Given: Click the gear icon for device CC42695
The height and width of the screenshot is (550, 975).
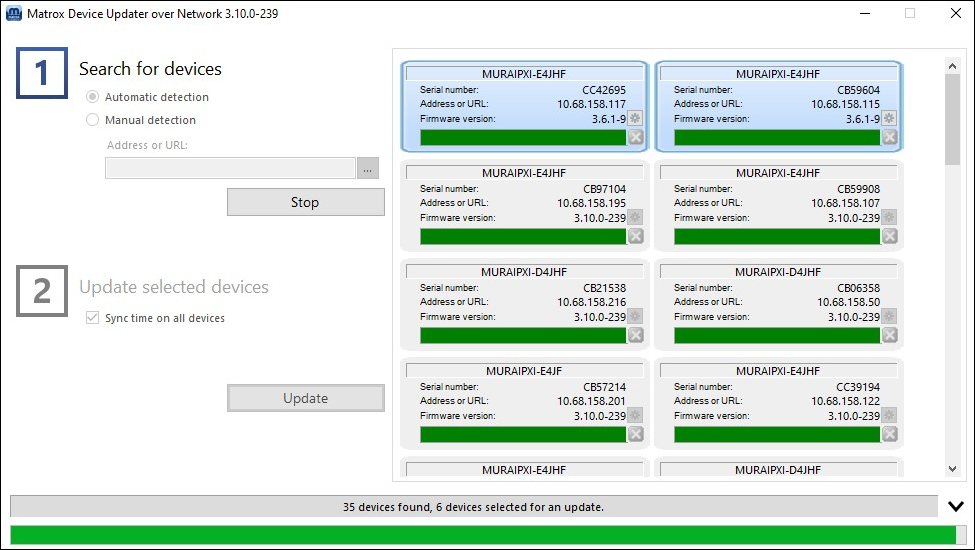Looking at the screenshot, I should click(x=635, y=119).
